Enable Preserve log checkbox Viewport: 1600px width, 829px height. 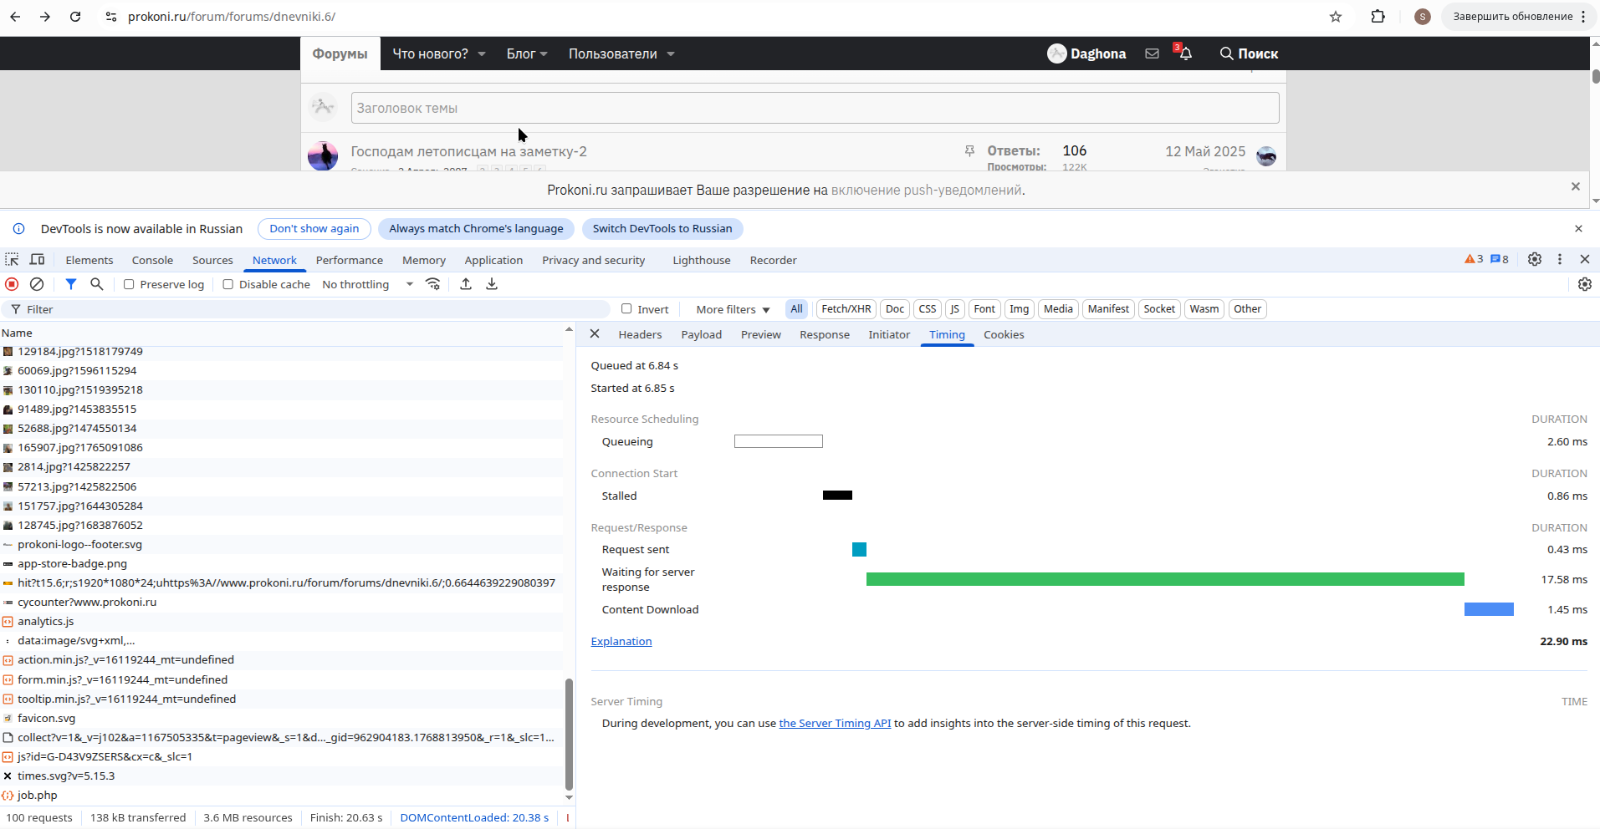[x=129, y=284]
